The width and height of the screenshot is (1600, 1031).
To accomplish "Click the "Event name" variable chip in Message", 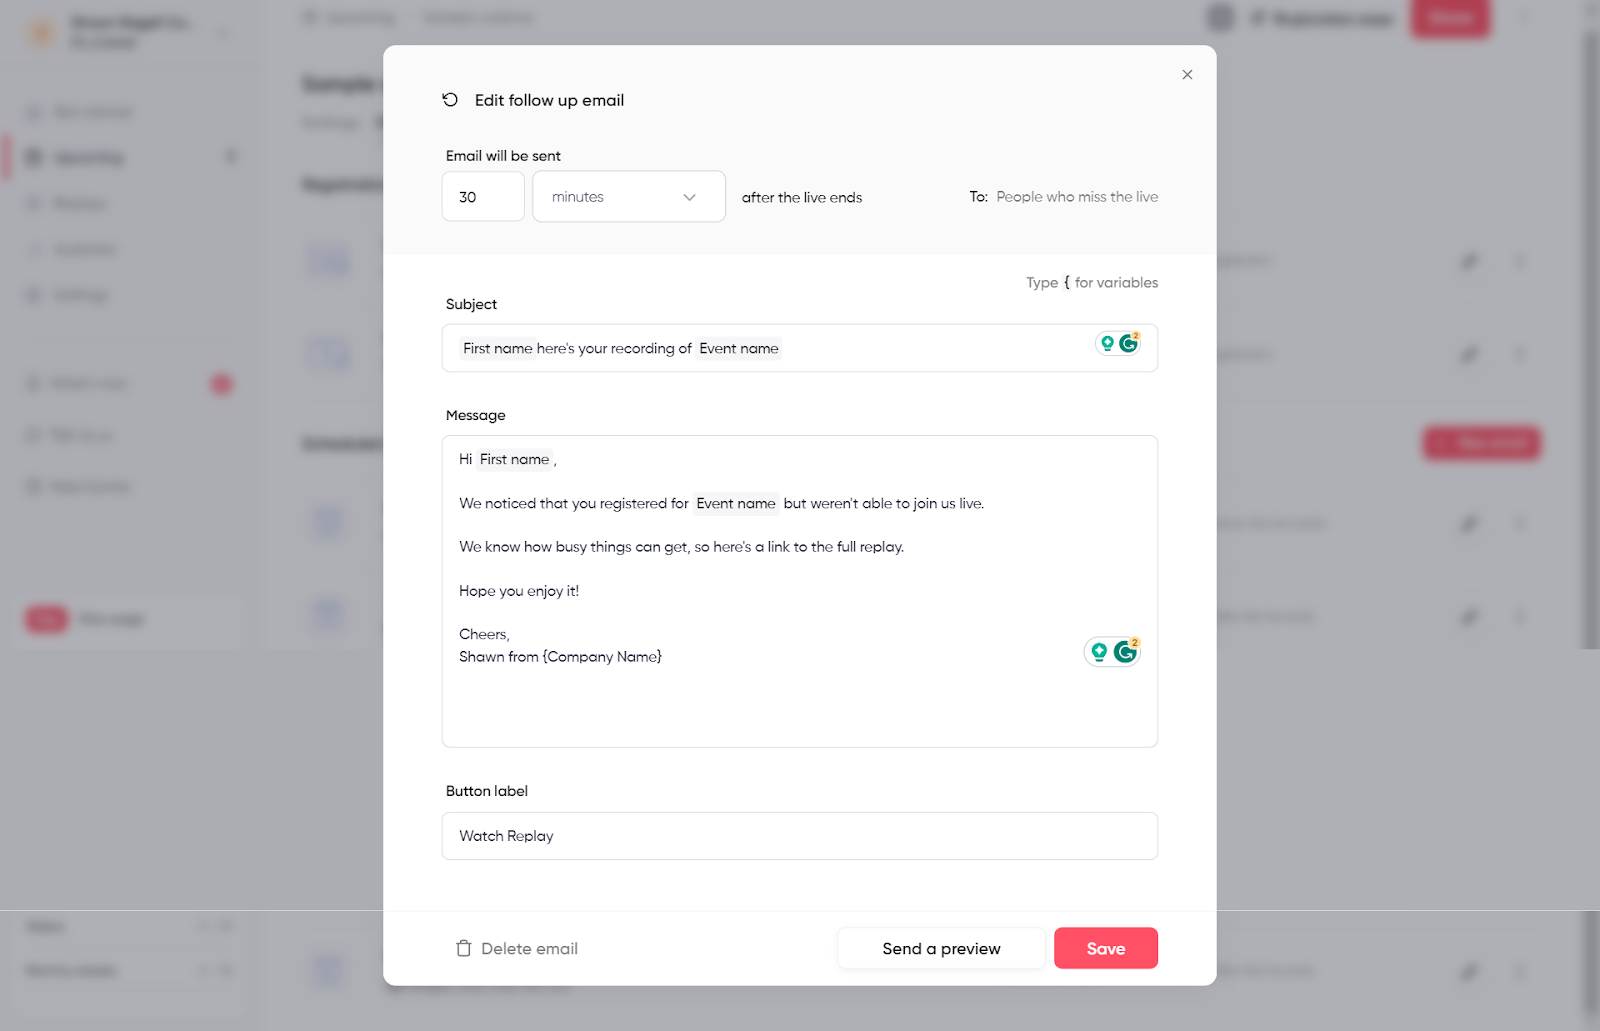I will [x=736, y=503].
